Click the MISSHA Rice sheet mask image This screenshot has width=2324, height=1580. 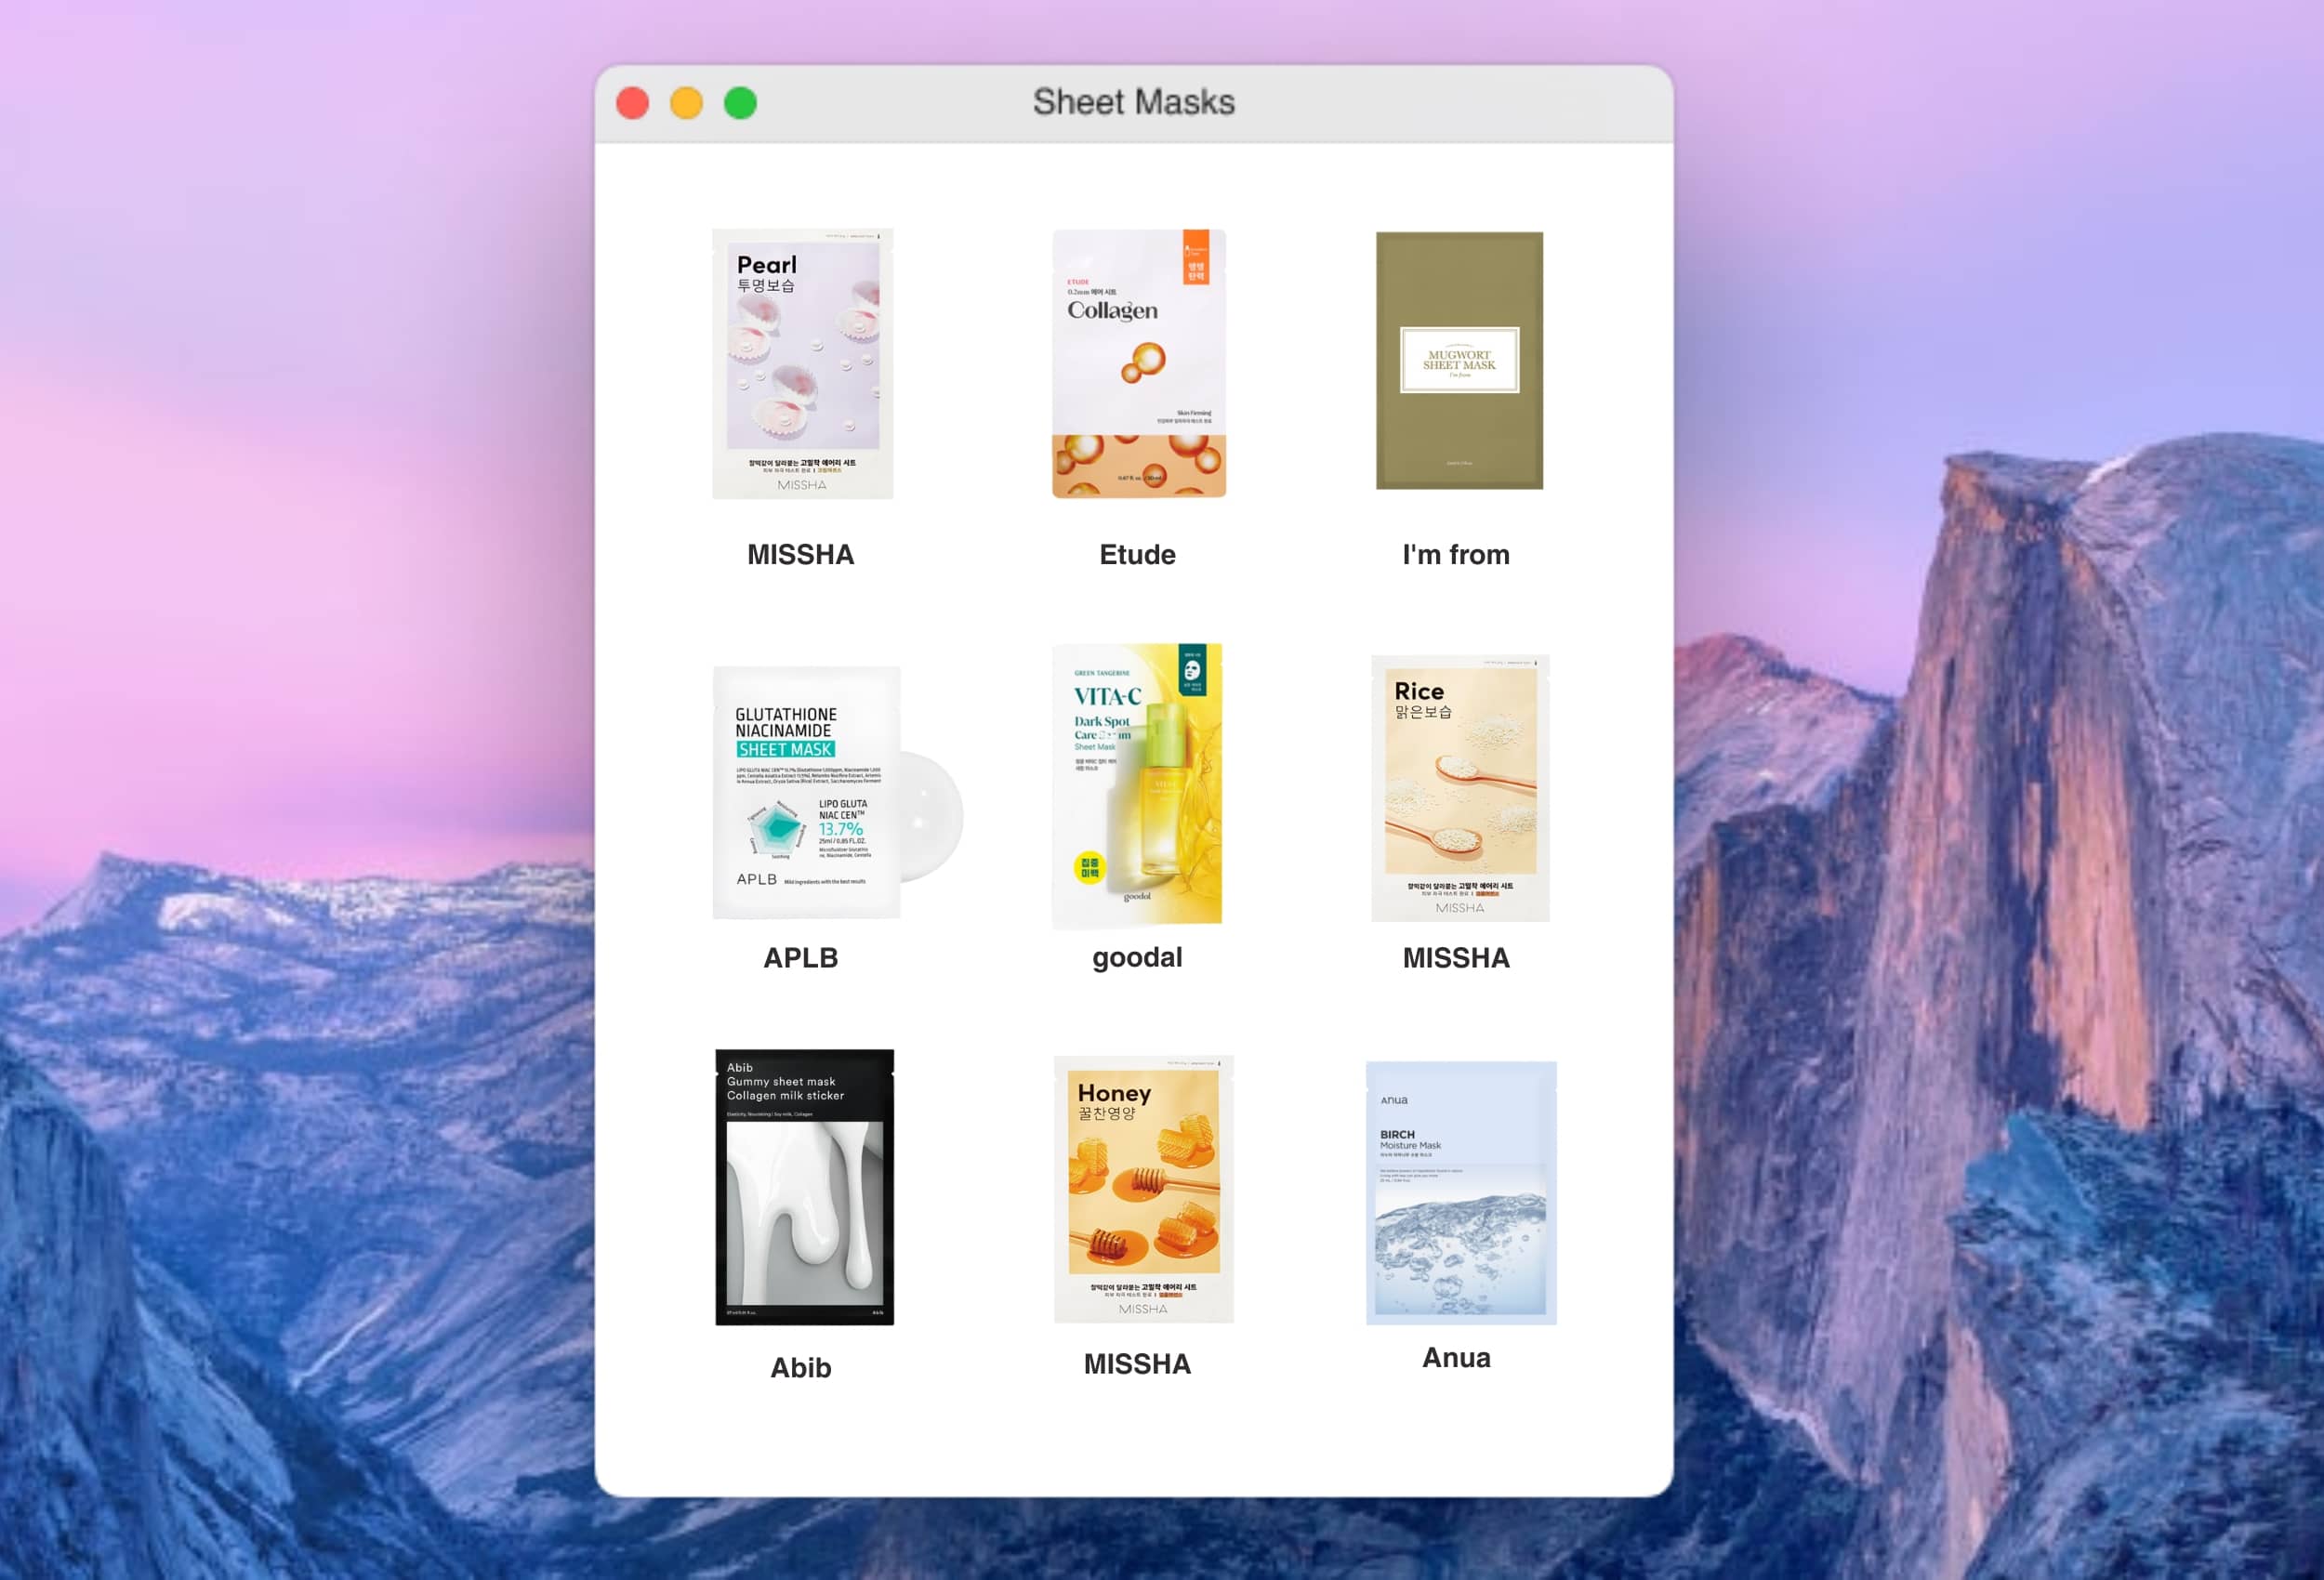tap(1459, 788)
